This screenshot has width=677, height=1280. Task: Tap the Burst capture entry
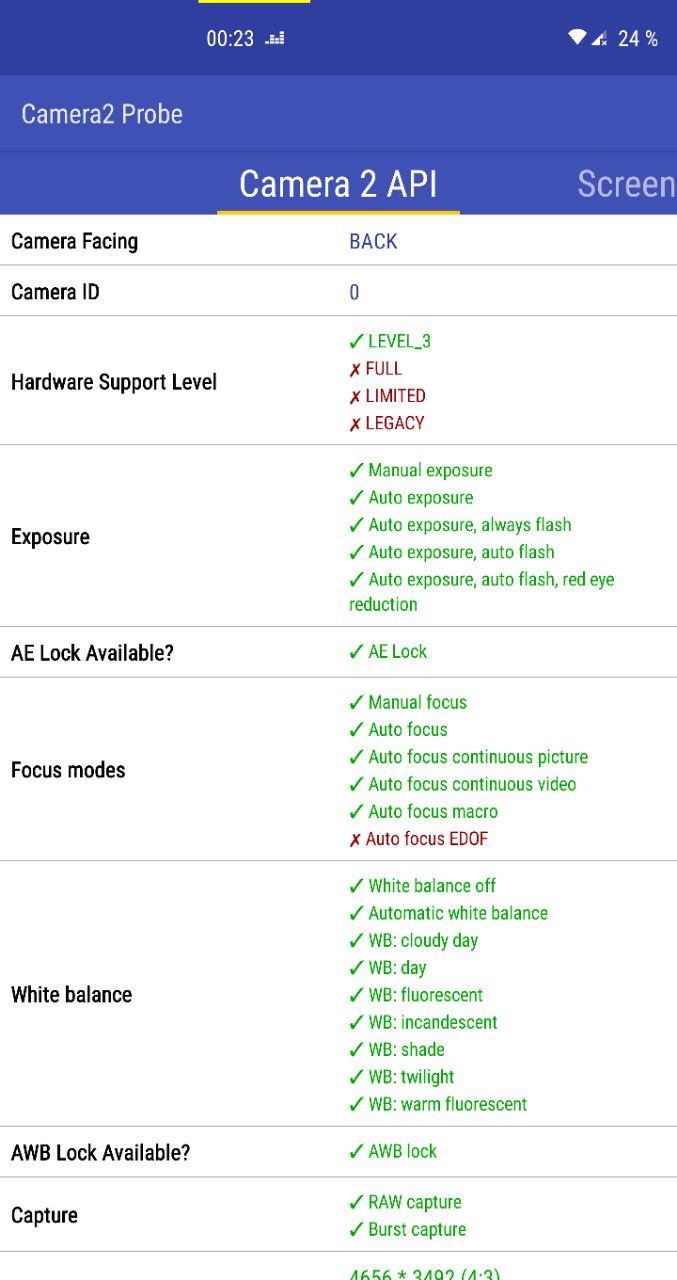point(417,1230)
